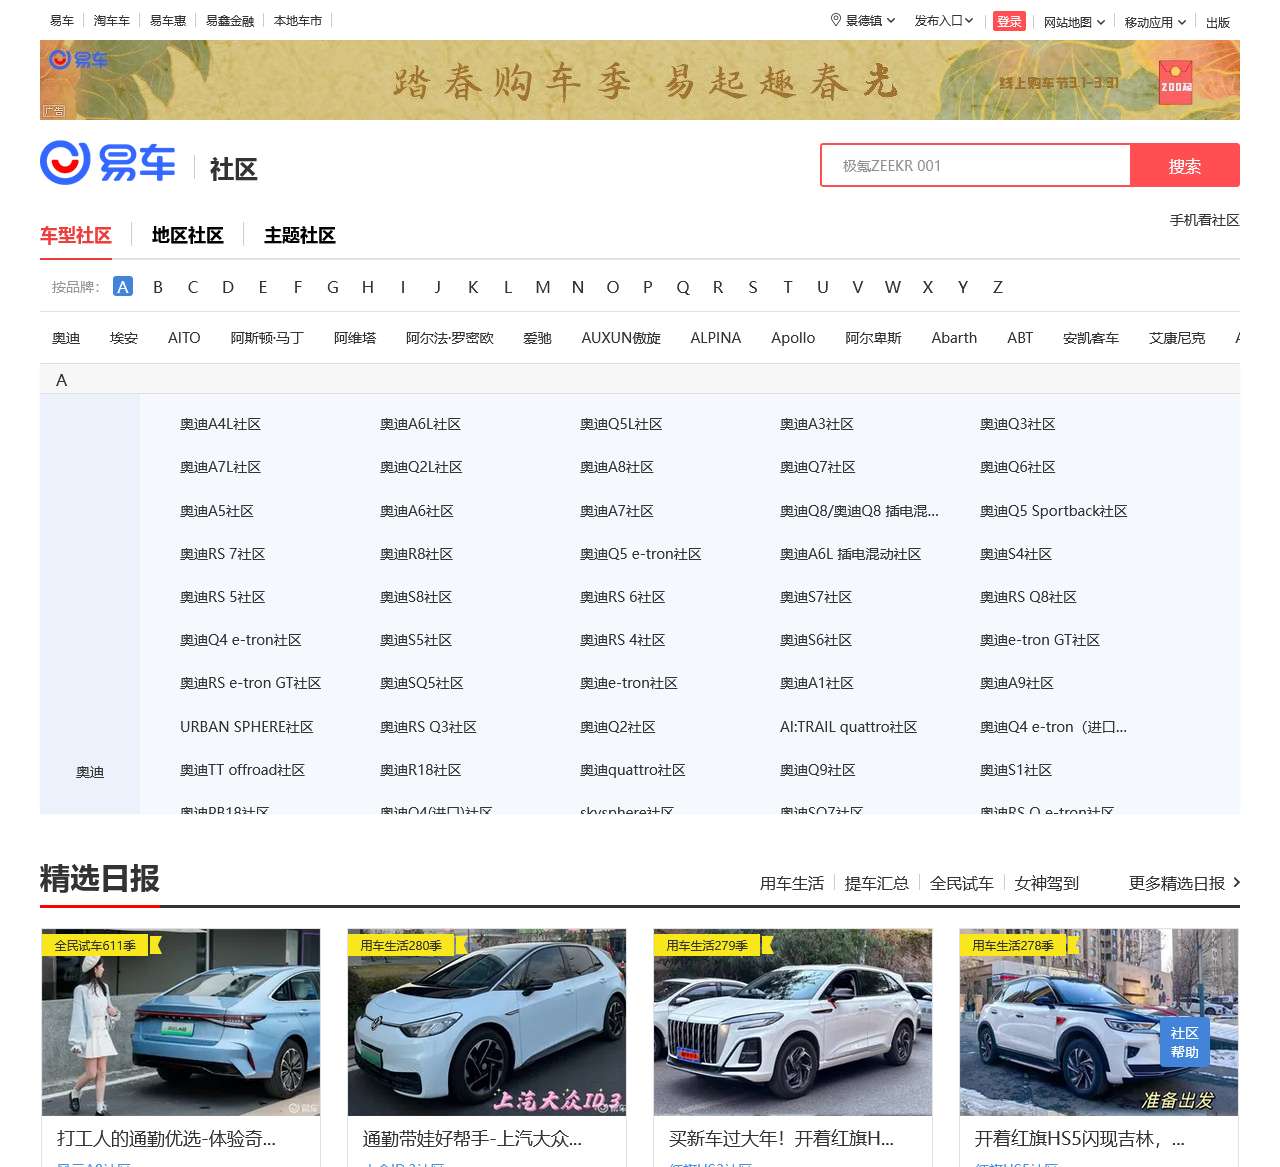Click the red 搜索 search button

point(1185,165)
